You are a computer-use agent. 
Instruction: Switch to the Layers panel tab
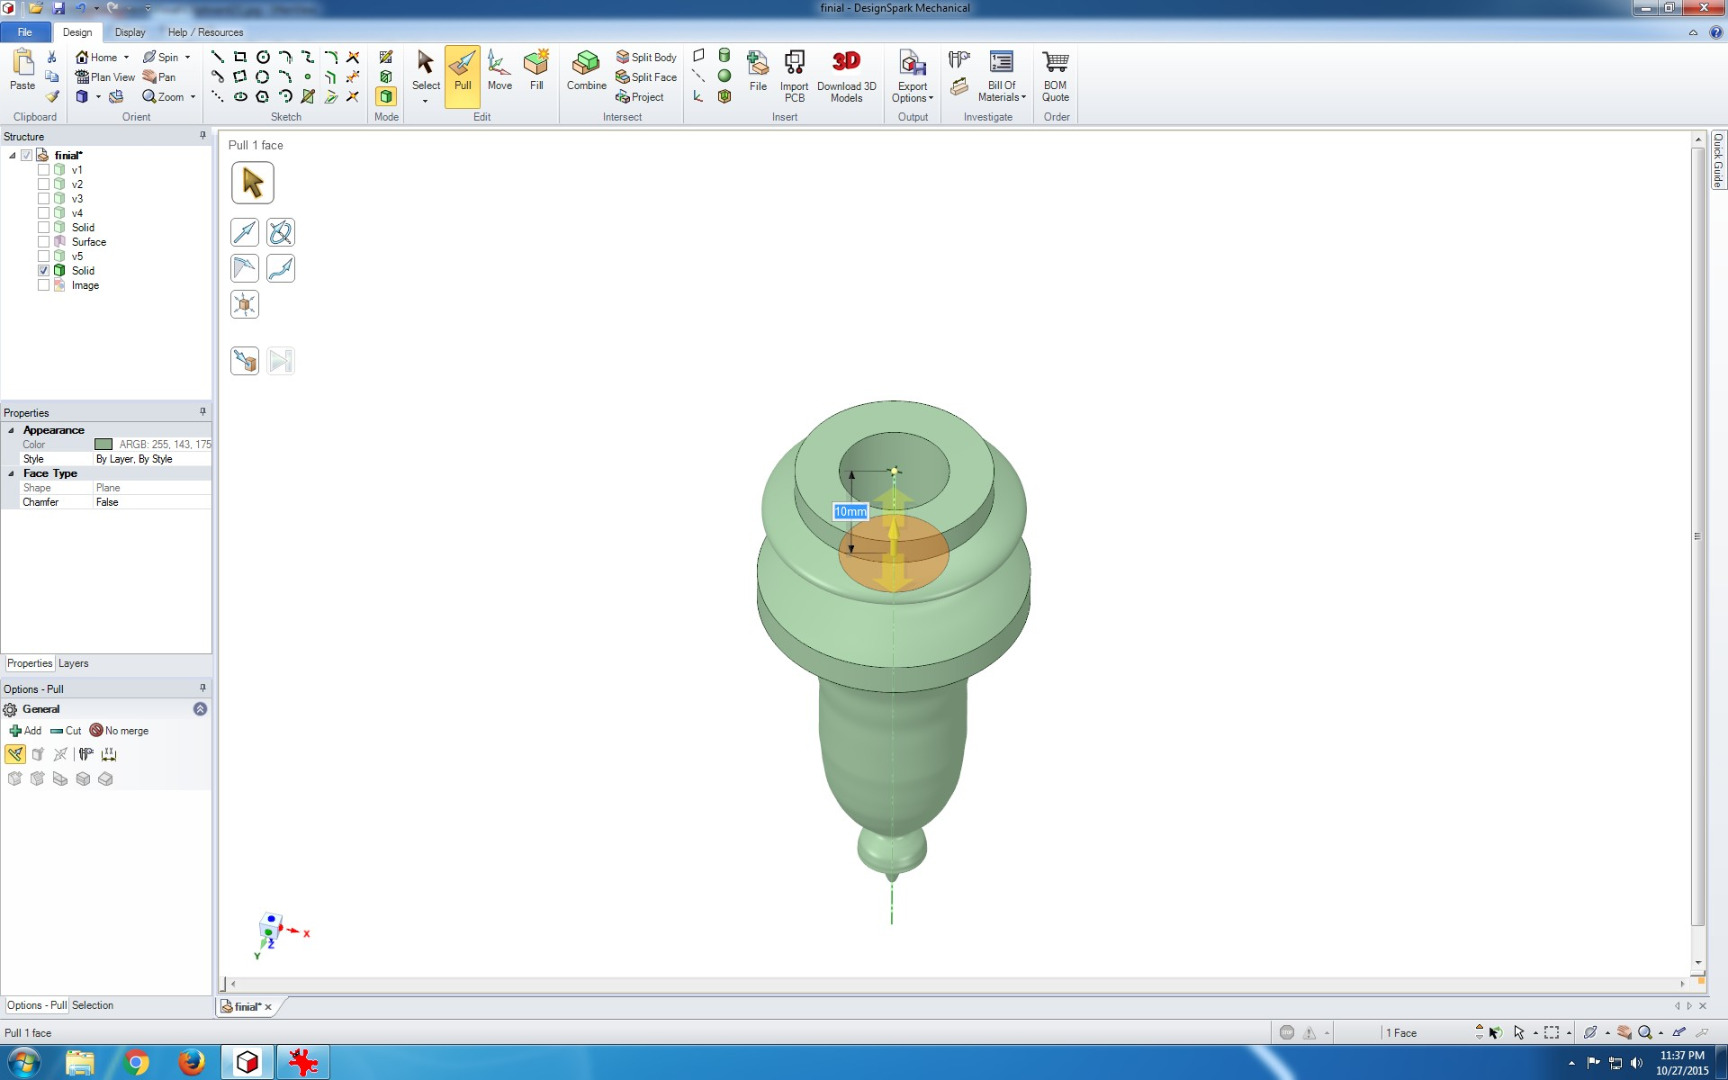(73, 663)
